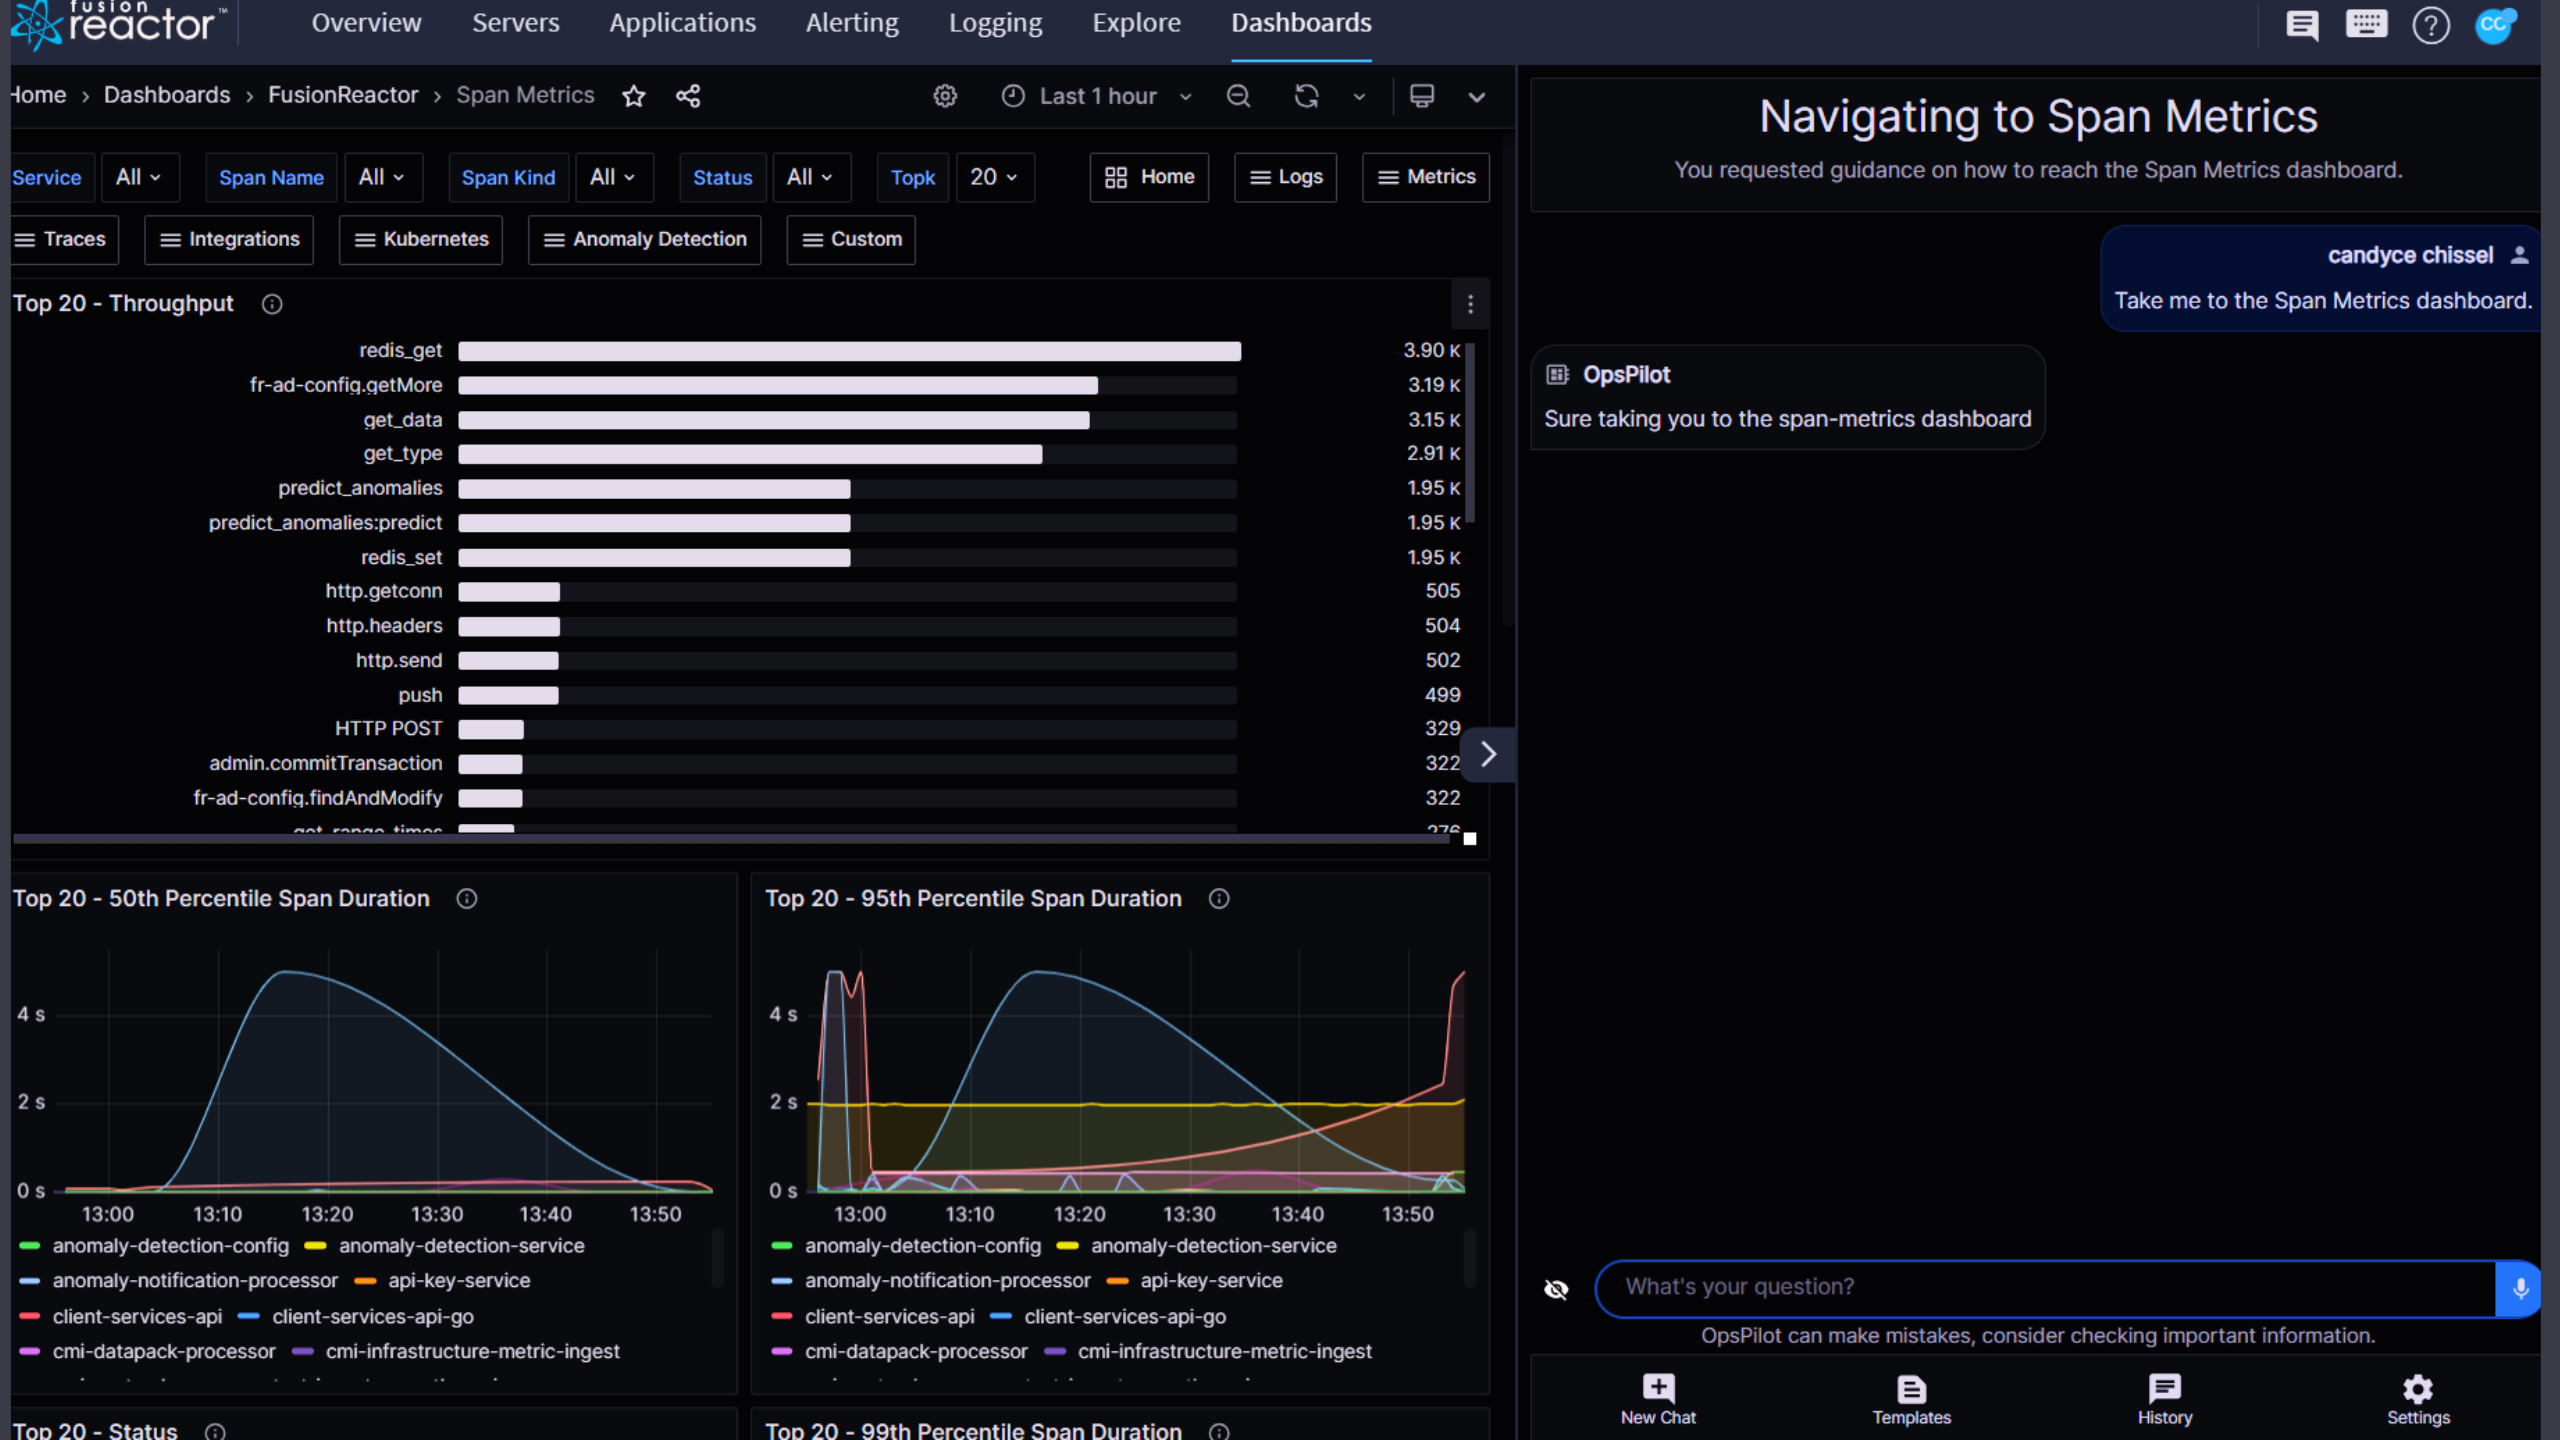Share the Span Metrics dashboard
The height and width of the screenshot is (1440, 2560).
[688, 96]
